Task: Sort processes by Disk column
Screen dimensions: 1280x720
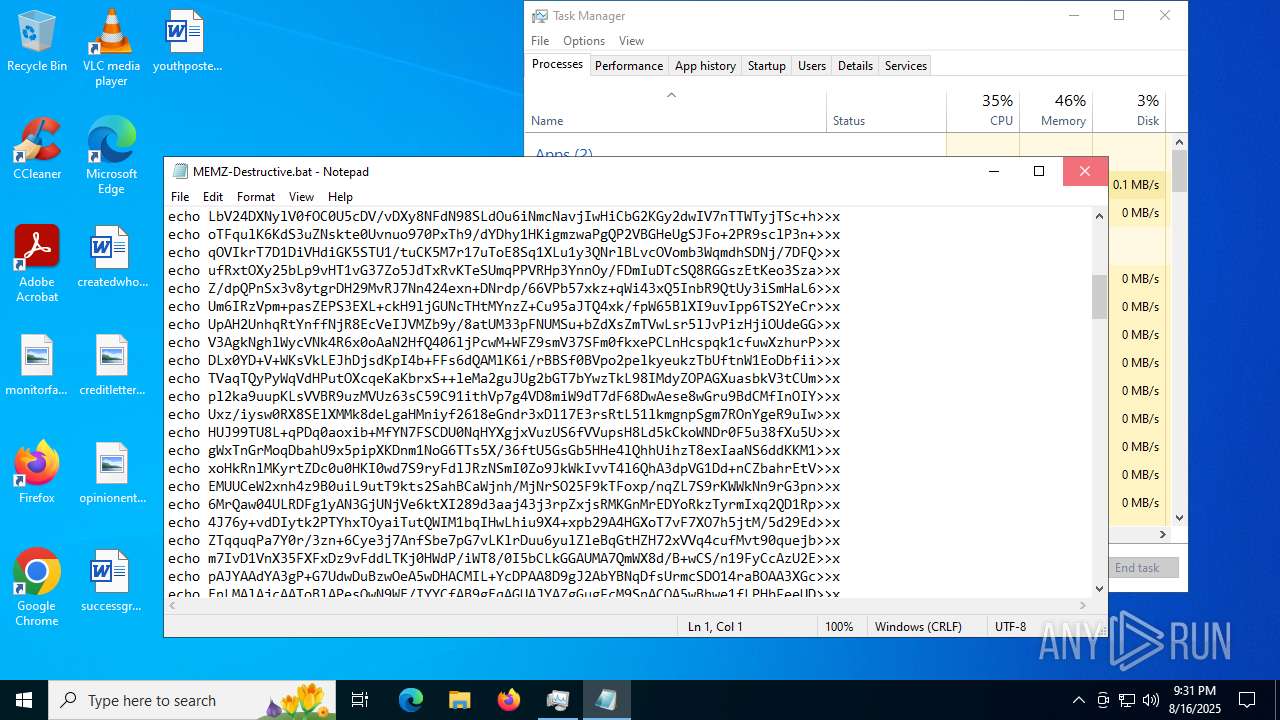Action: tap(1129, 111)
